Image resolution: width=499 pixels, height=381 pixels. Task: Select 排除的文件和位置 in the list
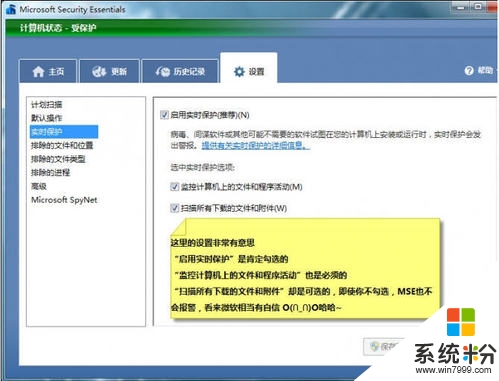[62, 145]
